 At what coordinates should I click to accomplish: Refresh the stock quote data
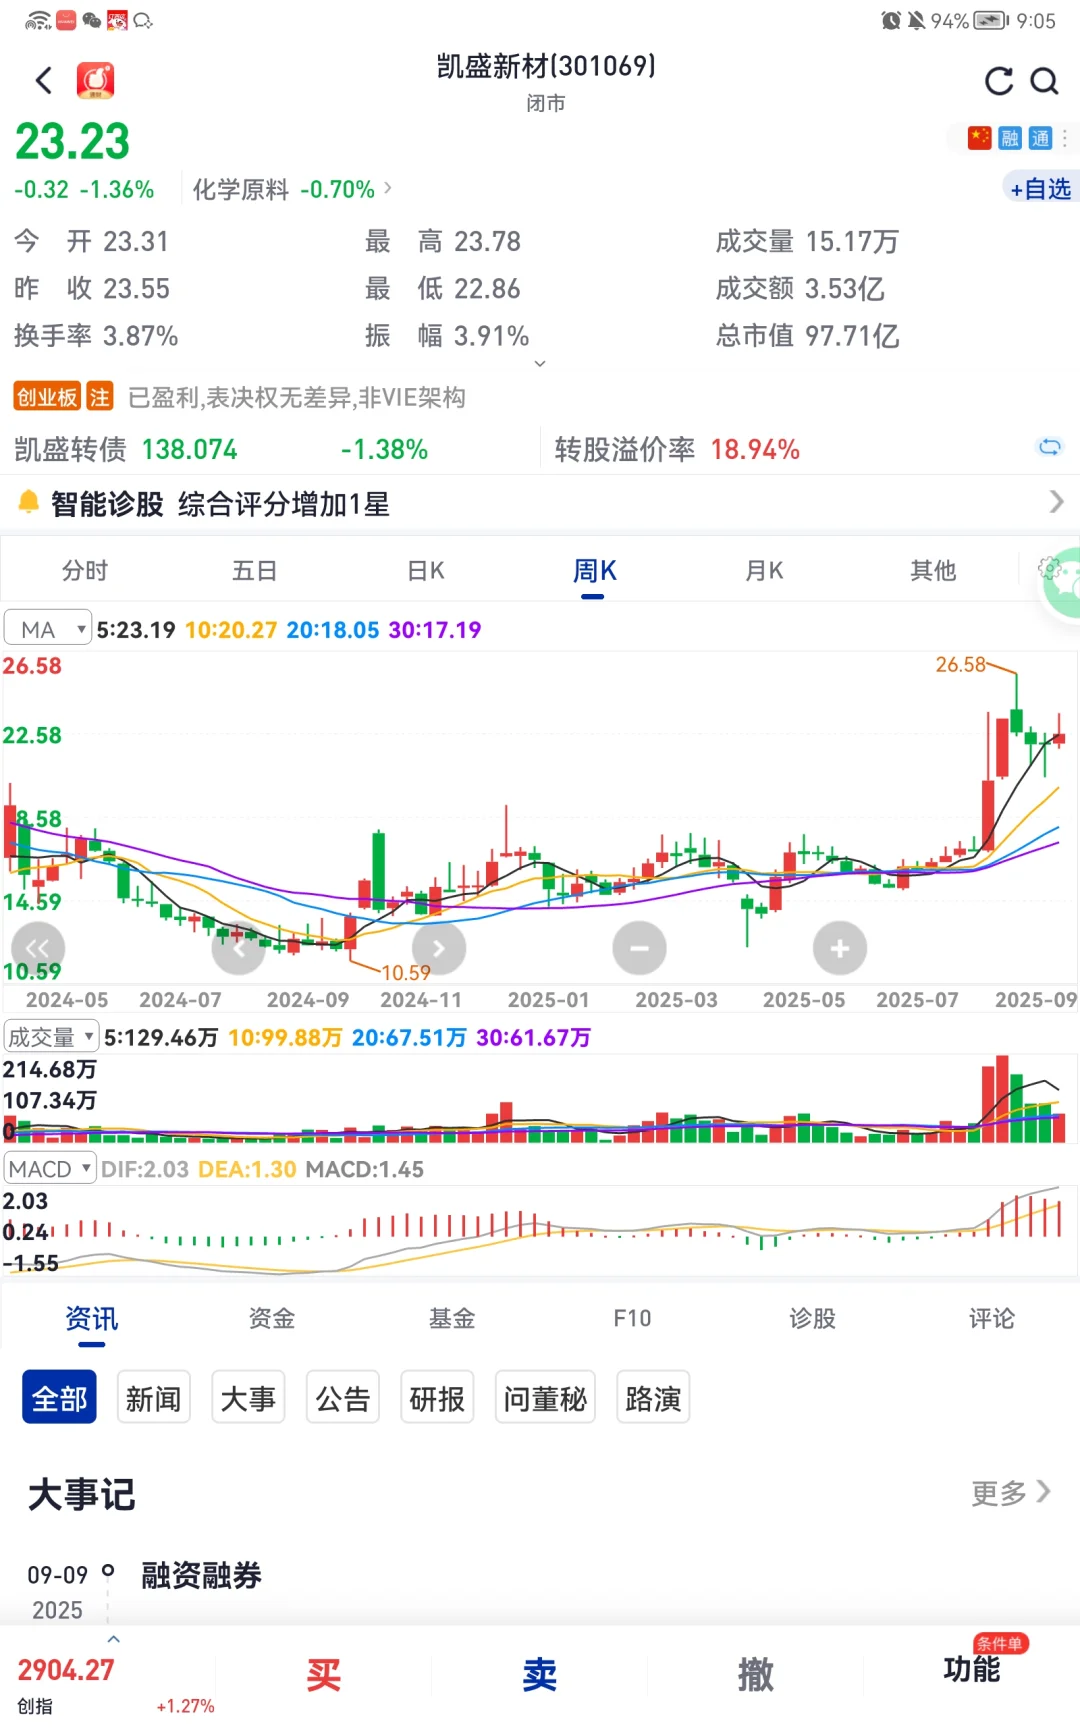click(999, 81)
